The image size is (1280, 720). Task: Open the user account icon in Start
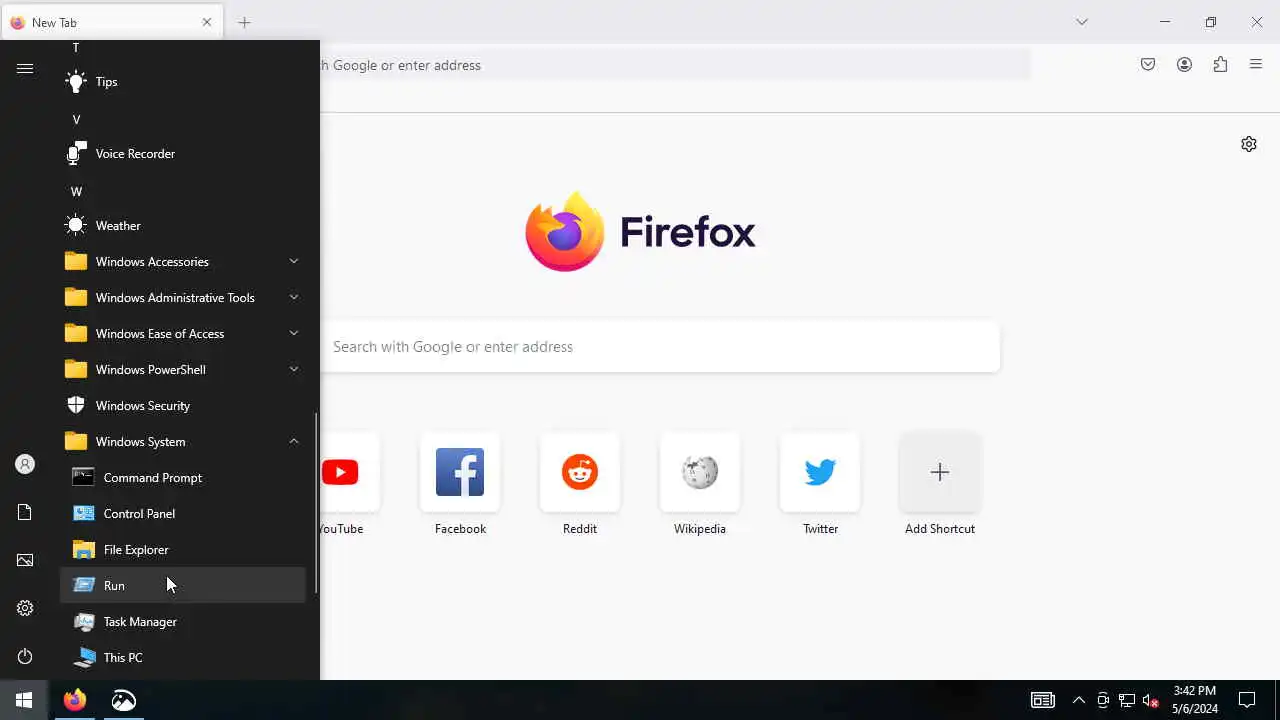[25, 464]
